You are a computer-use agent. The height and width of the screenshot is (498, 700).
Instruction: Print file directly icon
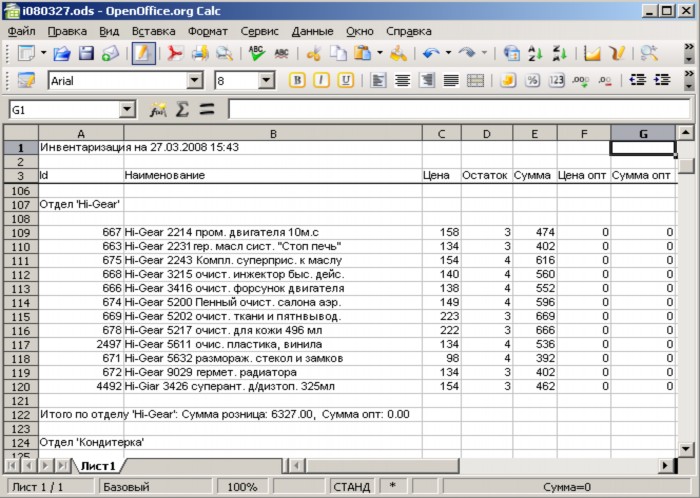point(200,54)
